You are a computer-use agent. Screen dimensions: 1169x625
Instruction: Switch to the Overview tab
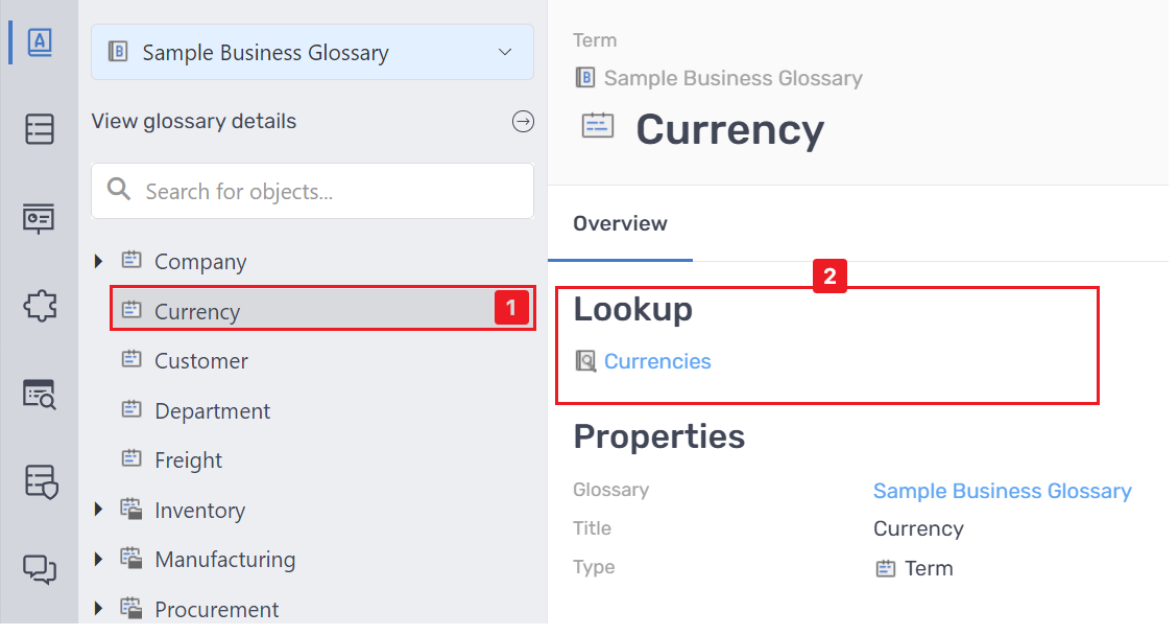620,224
